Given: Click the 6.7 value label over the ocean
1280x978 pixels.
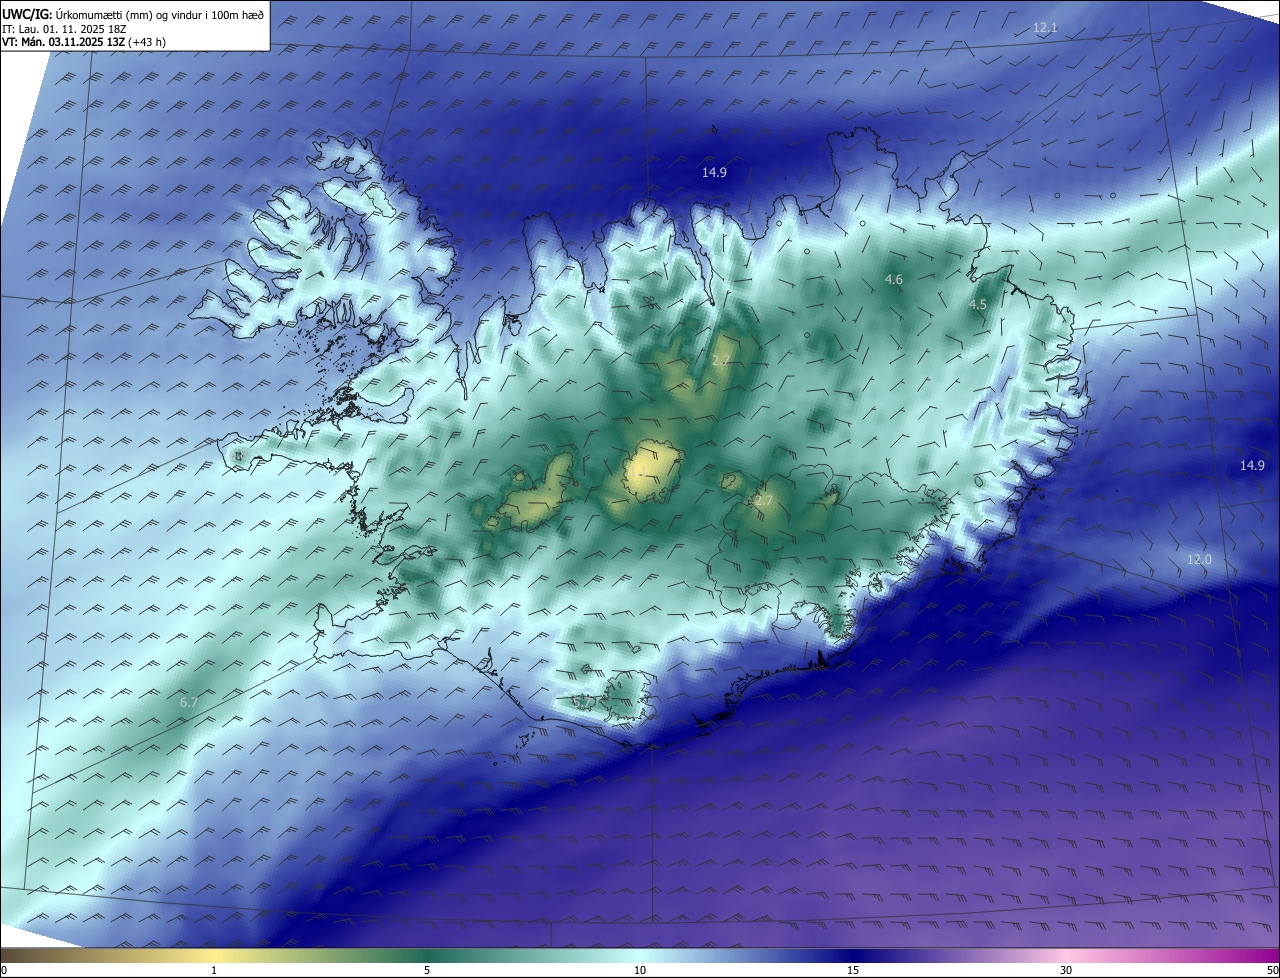Looking at the screenshot, I should [x=188, y=703].
